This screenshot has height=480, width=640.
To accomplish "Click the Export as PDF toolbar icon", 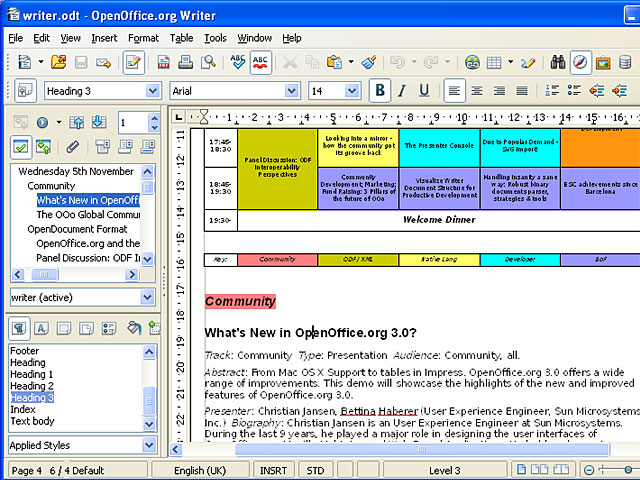I will 161,62.
